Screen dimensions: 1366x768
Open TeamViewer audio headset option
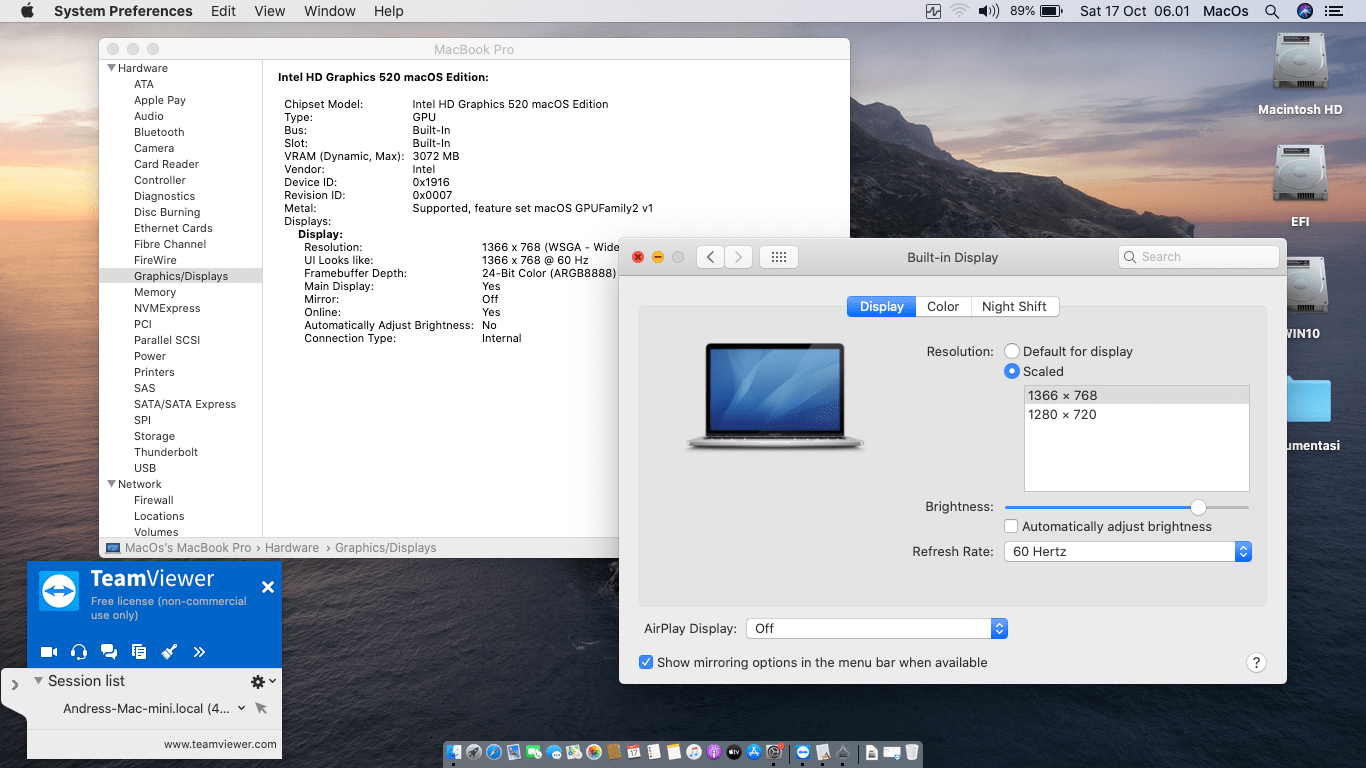79,652
